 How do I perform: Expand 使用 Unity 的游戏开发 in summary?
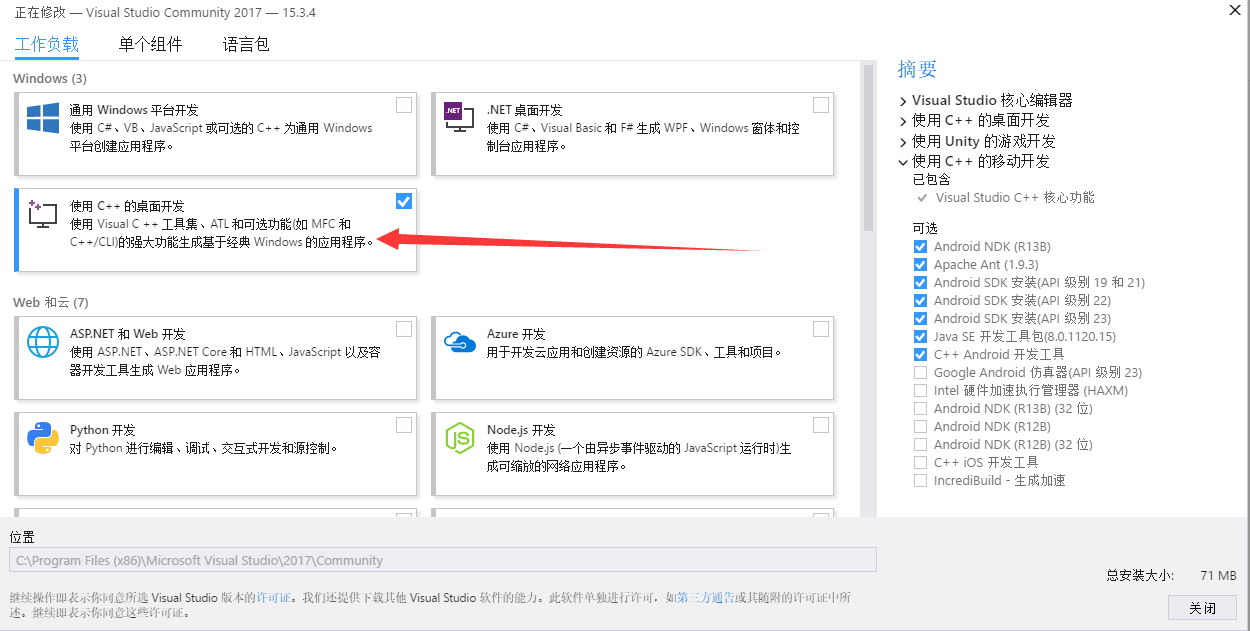[x=903, y=142]
